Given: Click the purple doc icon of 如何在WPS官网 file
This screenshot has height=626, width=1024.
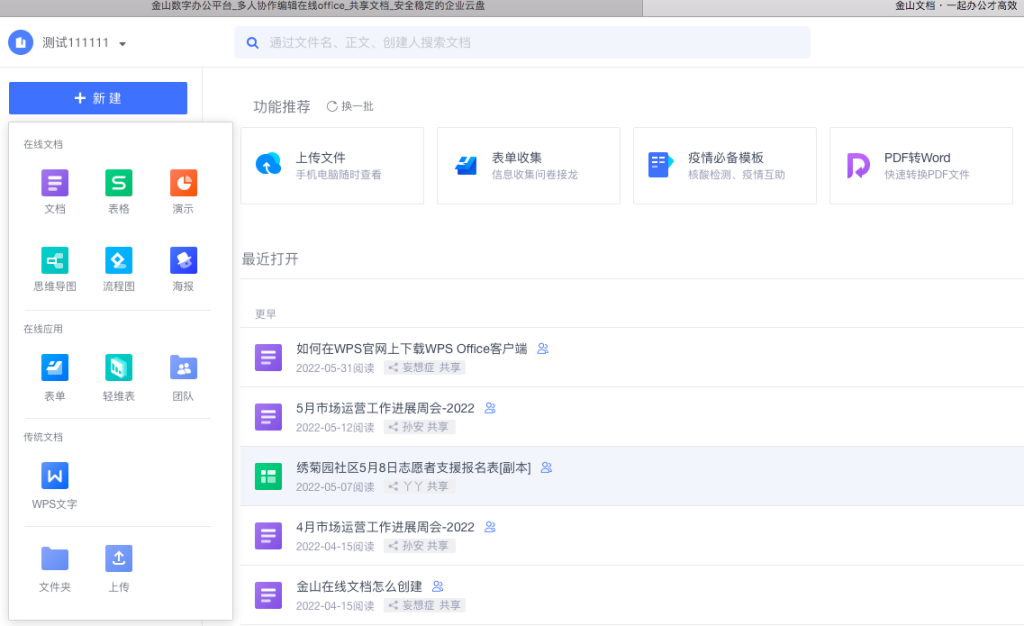Looking at the screenshot, I should (x=268, y=358).
